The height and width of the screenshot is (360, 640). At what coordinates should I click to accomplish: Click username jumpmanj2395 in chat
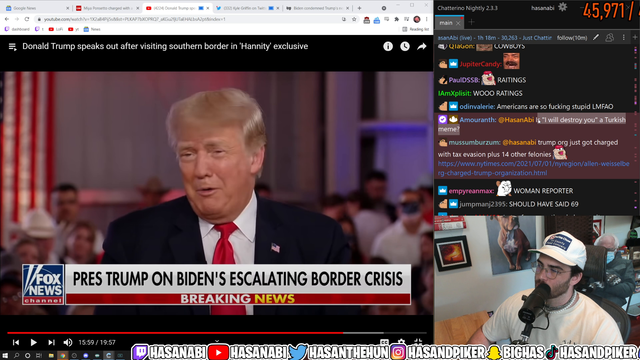tap(483, 204)
